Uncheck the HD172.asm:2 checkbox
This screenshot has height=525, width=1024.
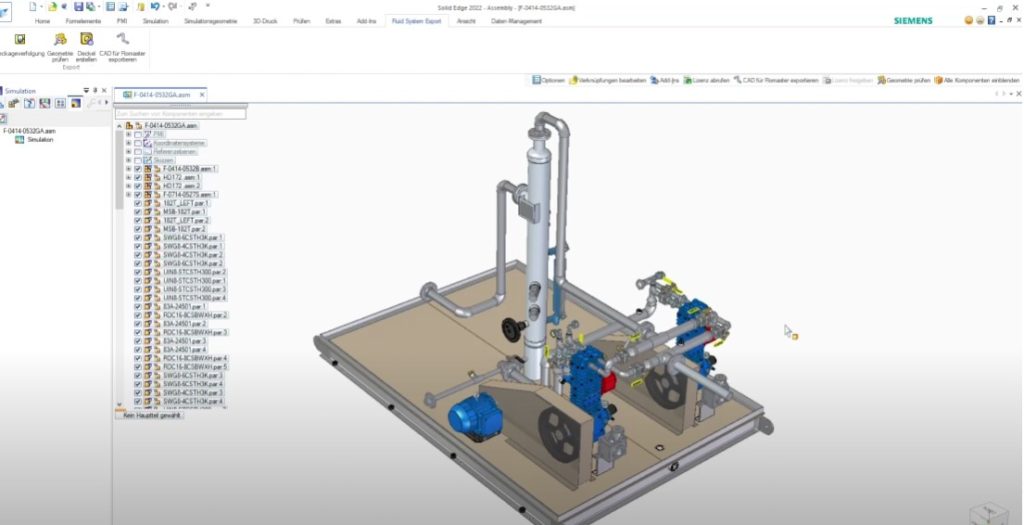(x=138, y=186)
